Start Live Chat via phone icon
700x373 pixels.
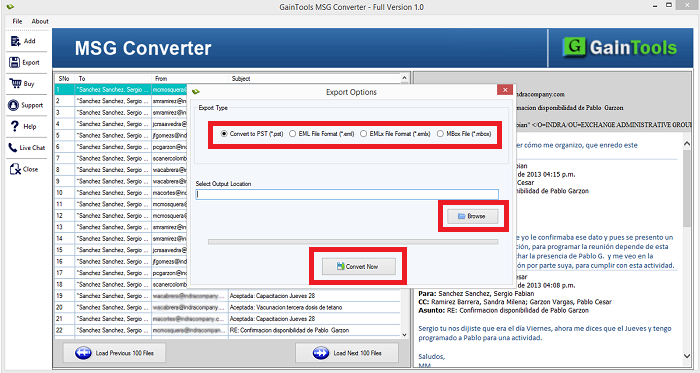(x=13, y=148)
